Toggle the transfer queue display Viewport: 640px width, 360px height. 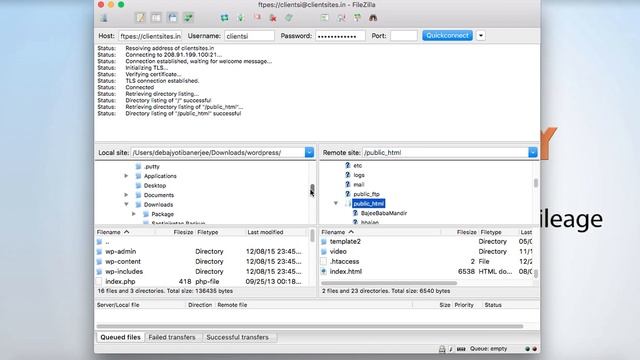(188, 18)
